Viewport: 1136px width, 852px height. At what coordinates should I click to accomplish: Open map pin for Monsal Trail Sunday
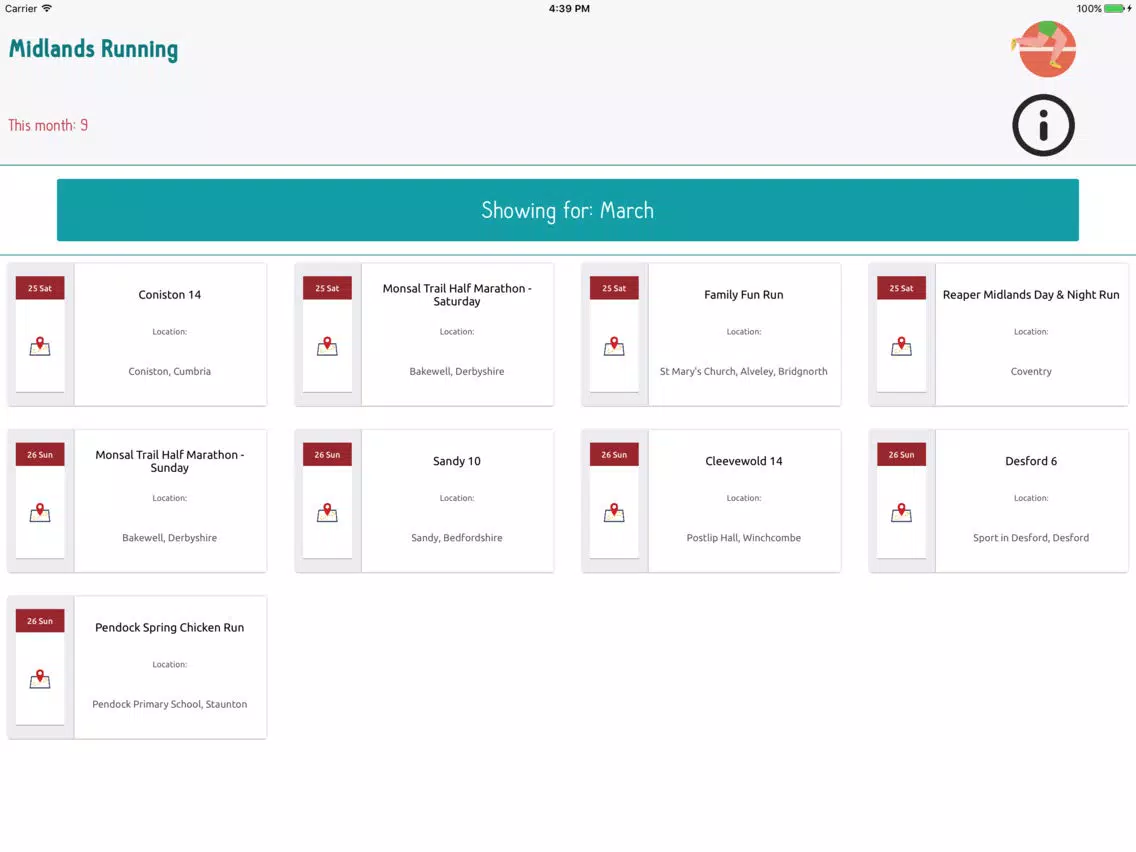pyautogui.click(x=40, y=513)
